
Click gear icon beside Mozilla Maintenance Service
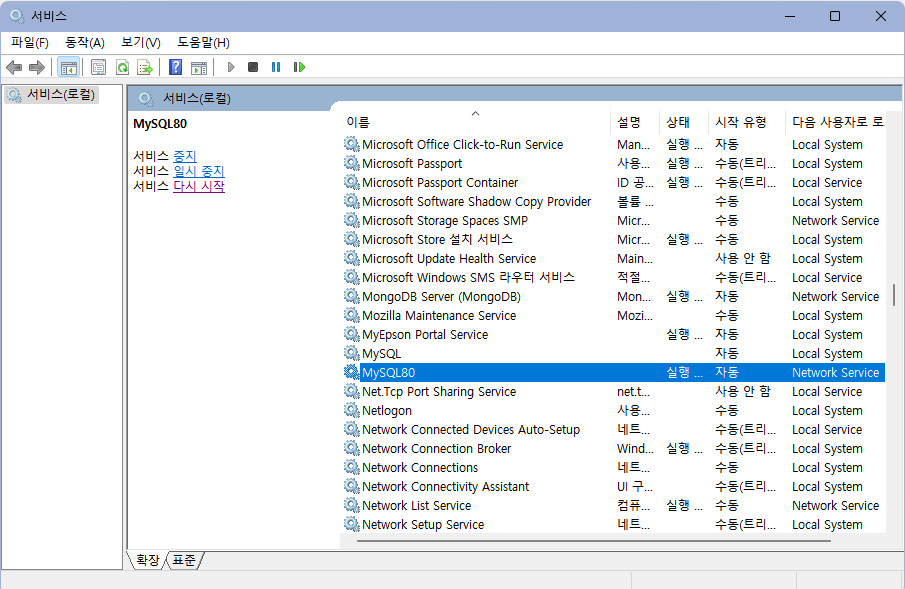(x=351, y=315)
